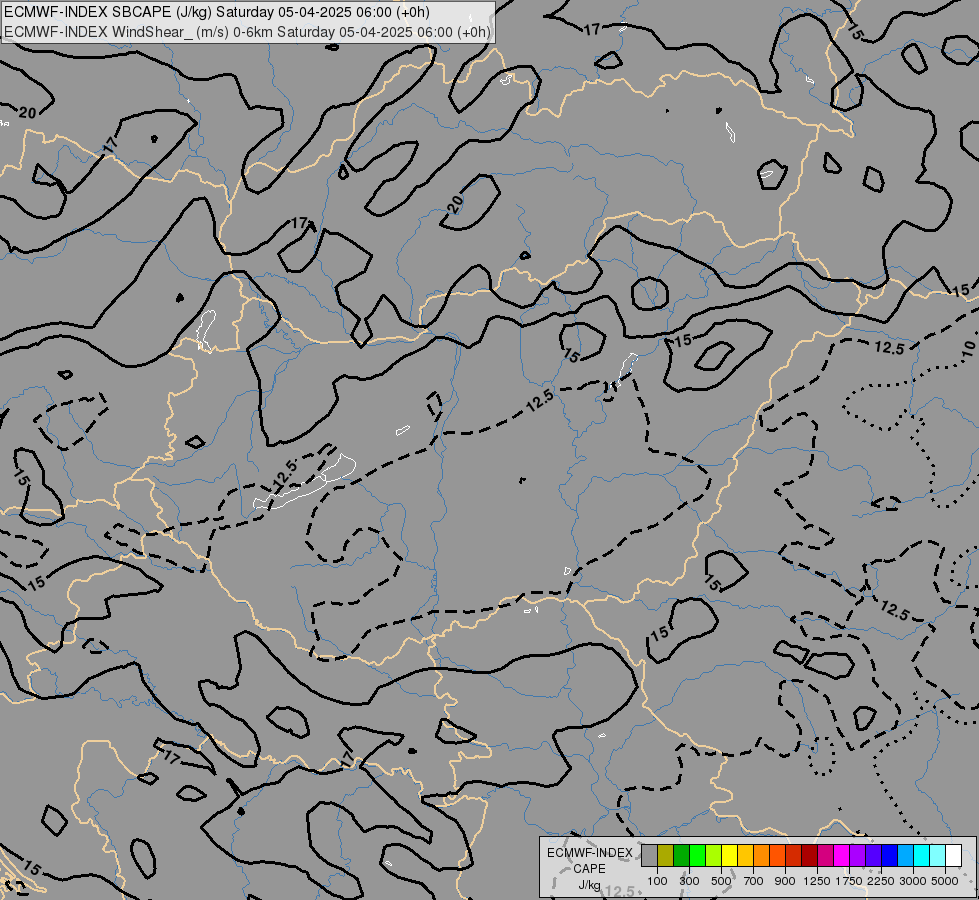This screenshot has height=900, width=979.
Task: Click the legend value 900
Action: 785,881
